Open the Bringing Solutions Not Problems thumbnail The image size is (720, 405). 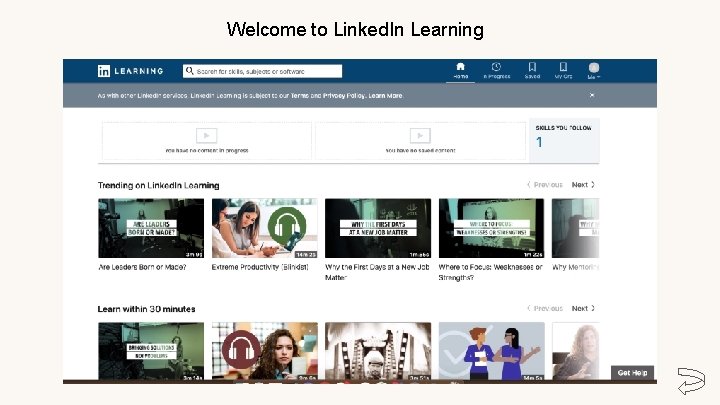coord(151,351)
